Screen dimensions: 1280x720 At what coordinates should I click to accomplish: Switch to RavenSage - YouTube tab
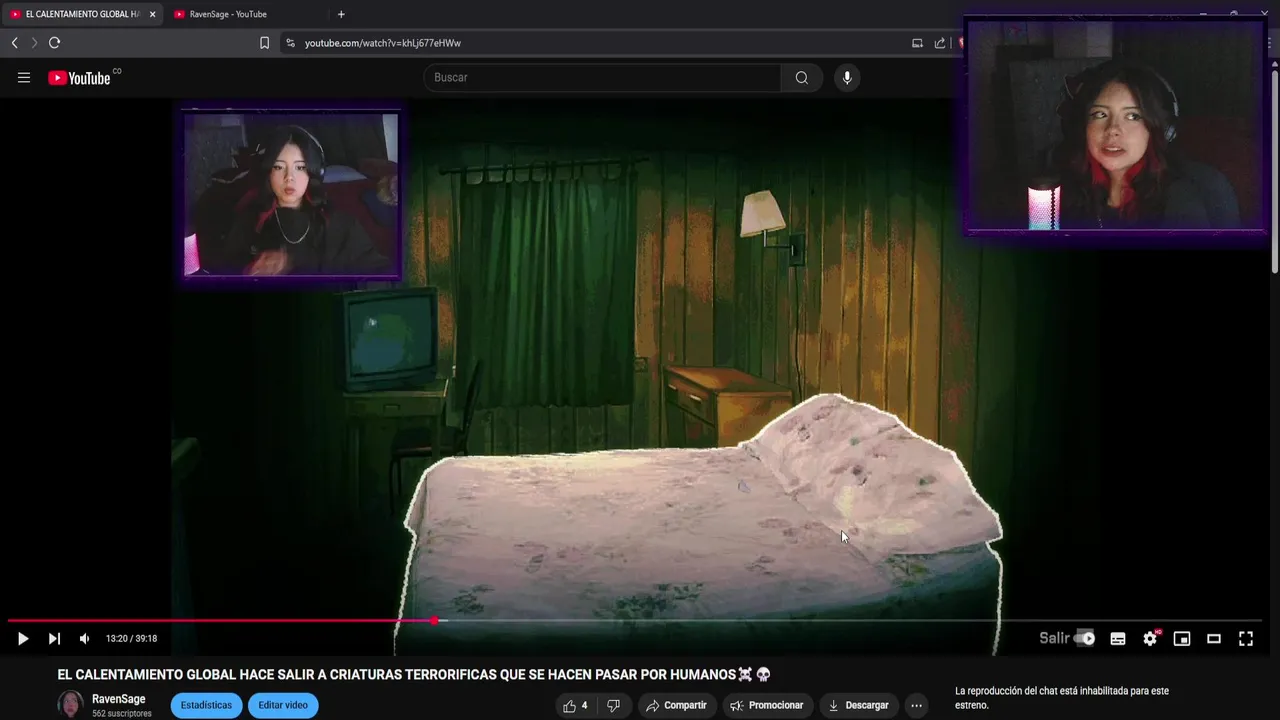pos(228,14)
